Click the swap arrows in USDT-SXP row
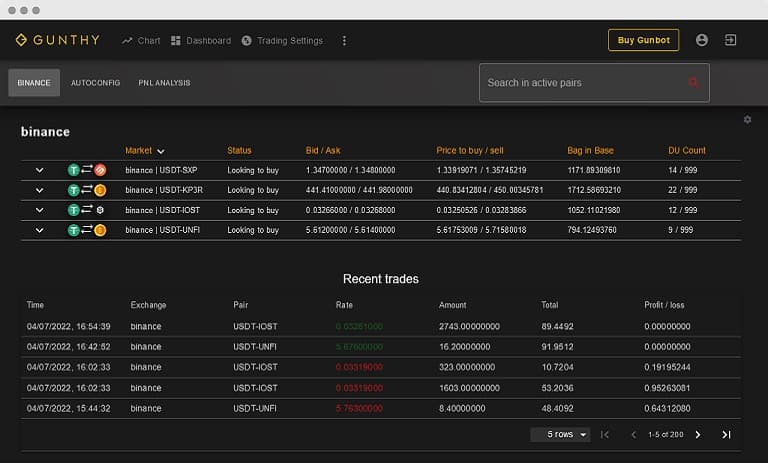768x463 pixels. pyautogui.click(x=87, y=169)
